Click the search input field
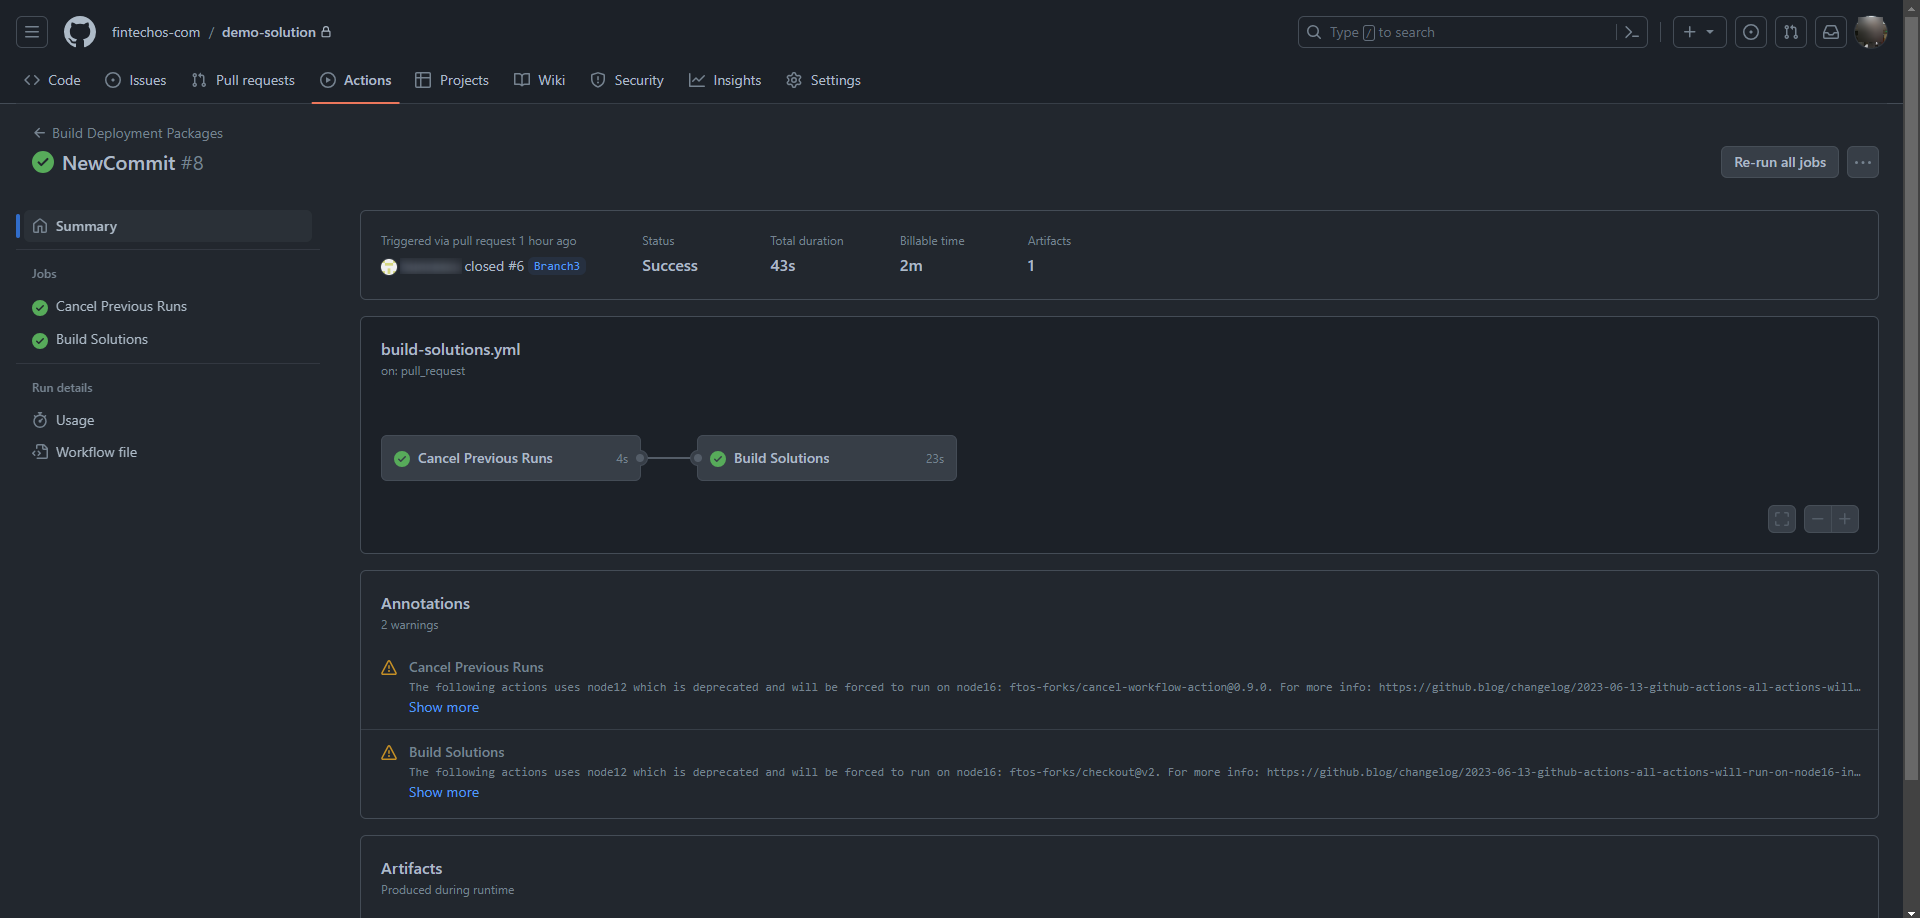 [1460, 32]
